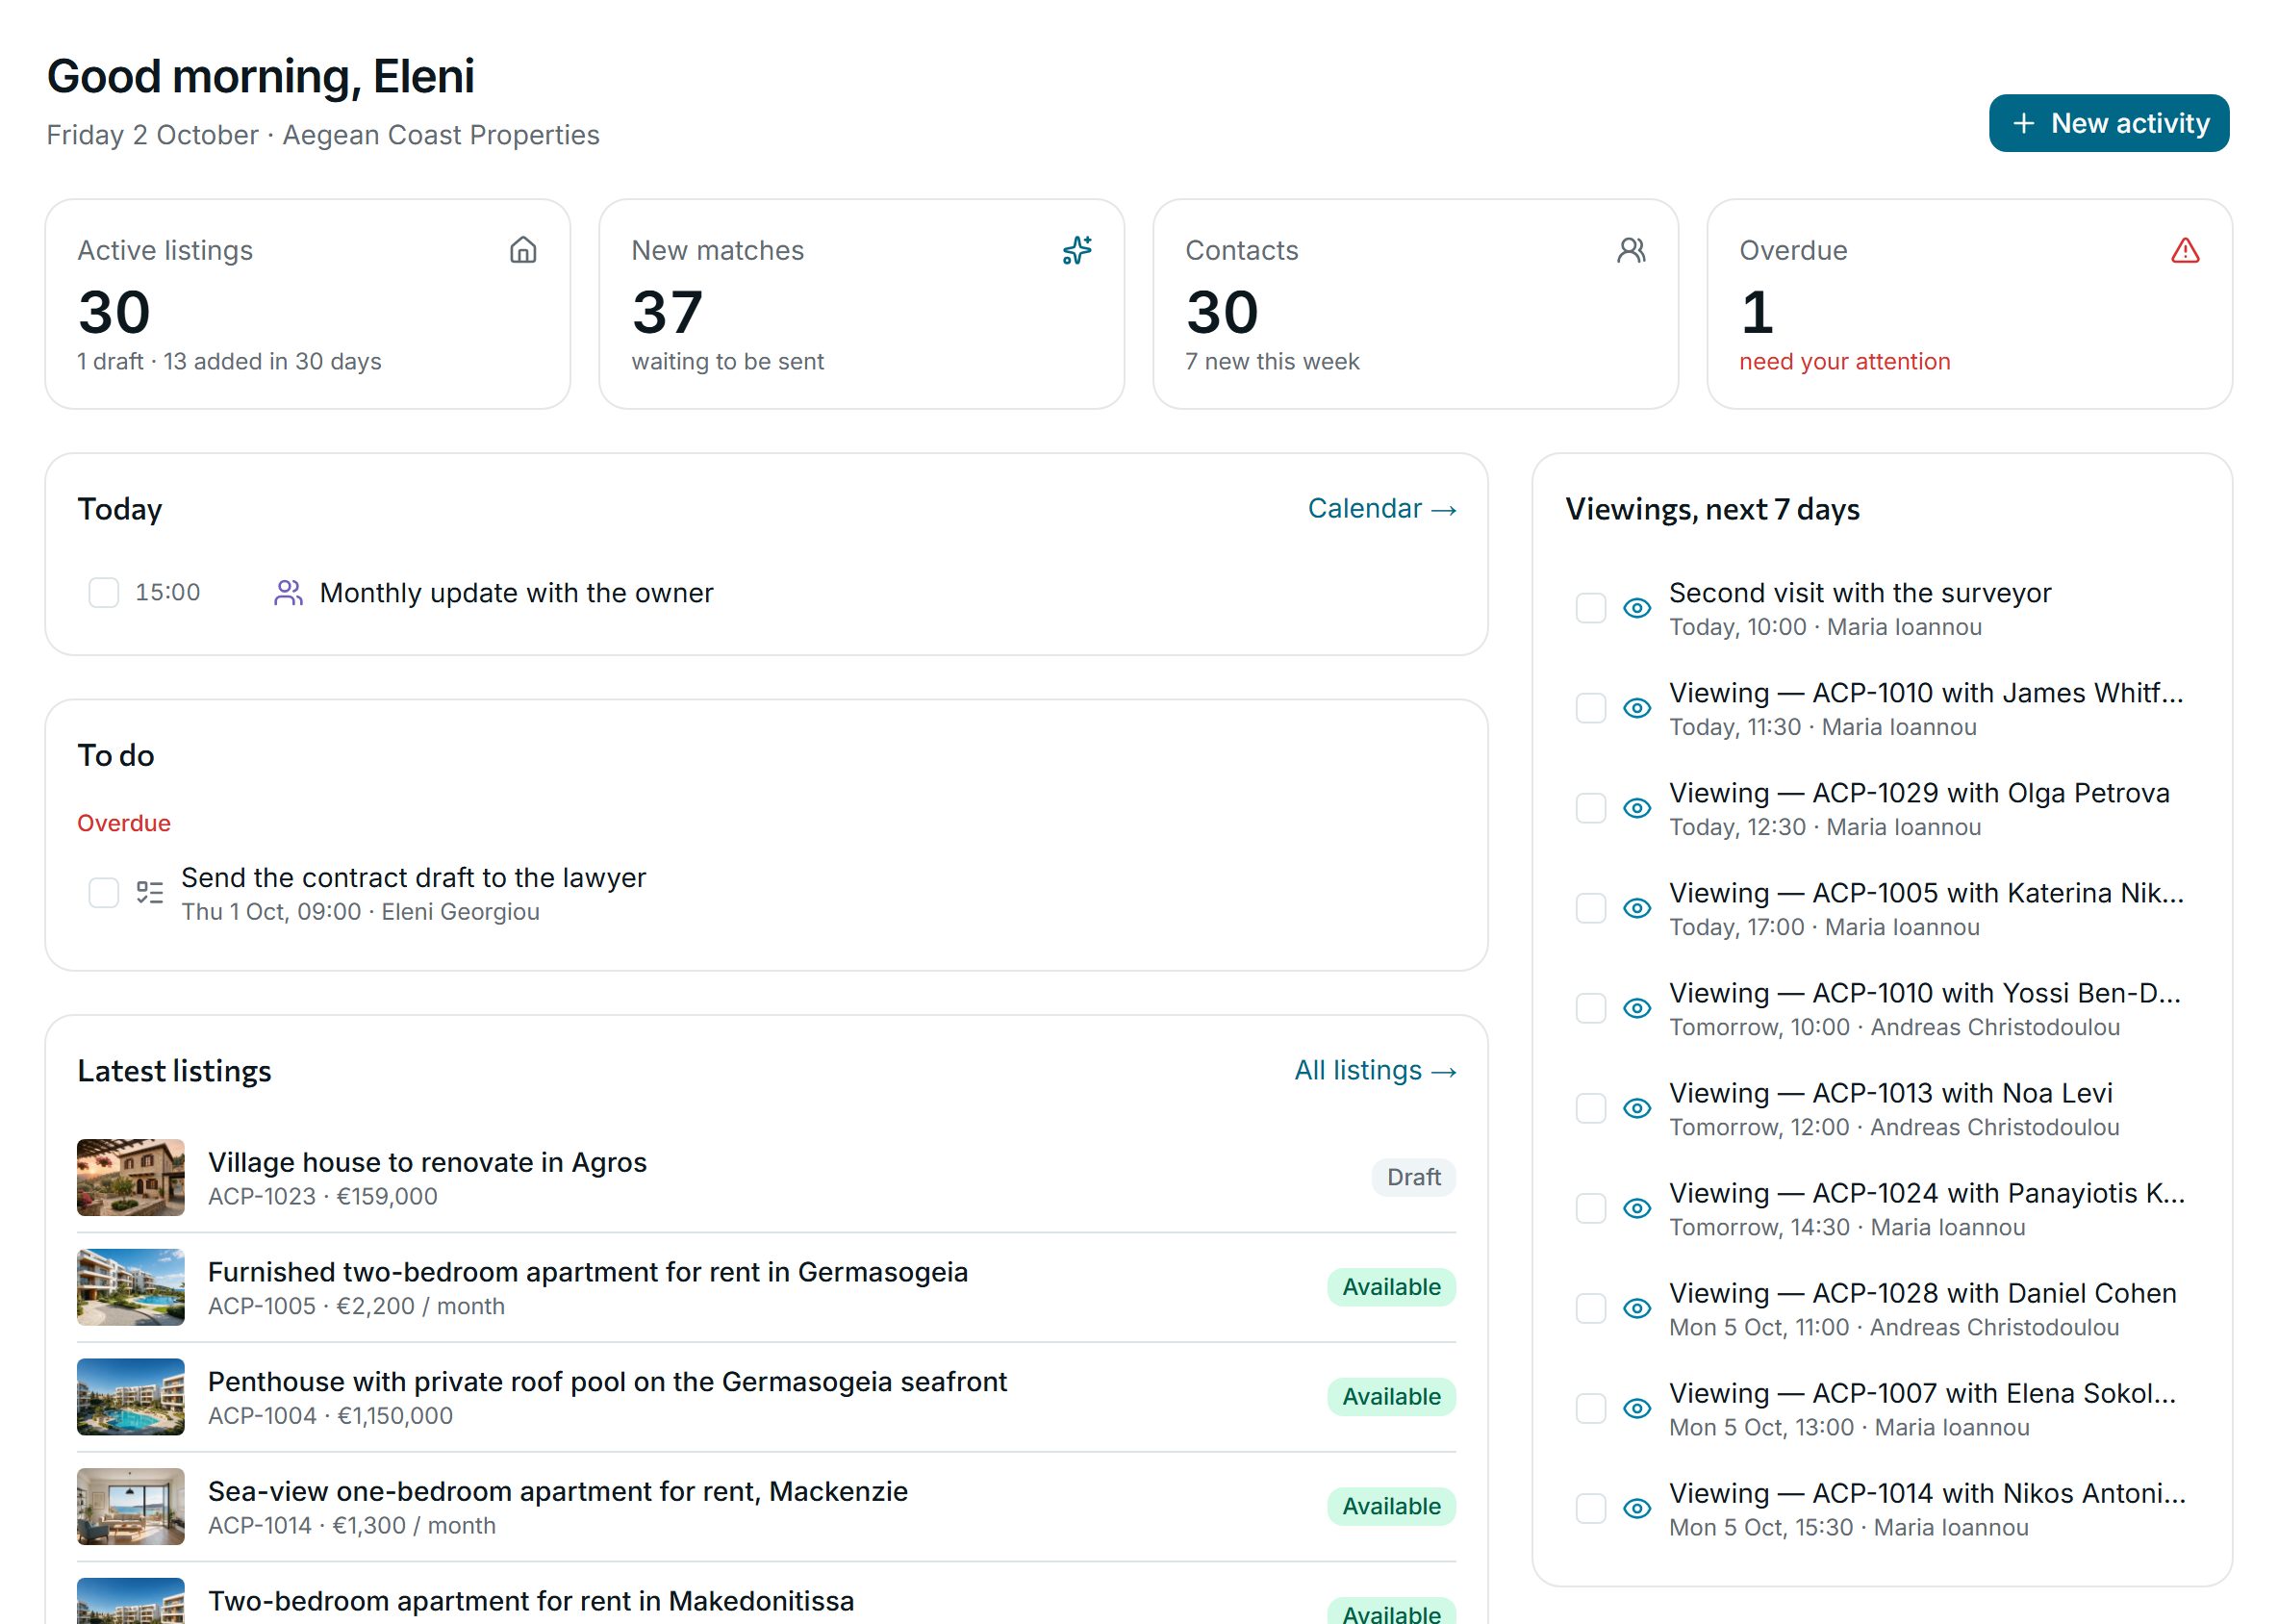
Task: Click the meeting icon beside Monthly update with the owner
Action: pos(288,593)
